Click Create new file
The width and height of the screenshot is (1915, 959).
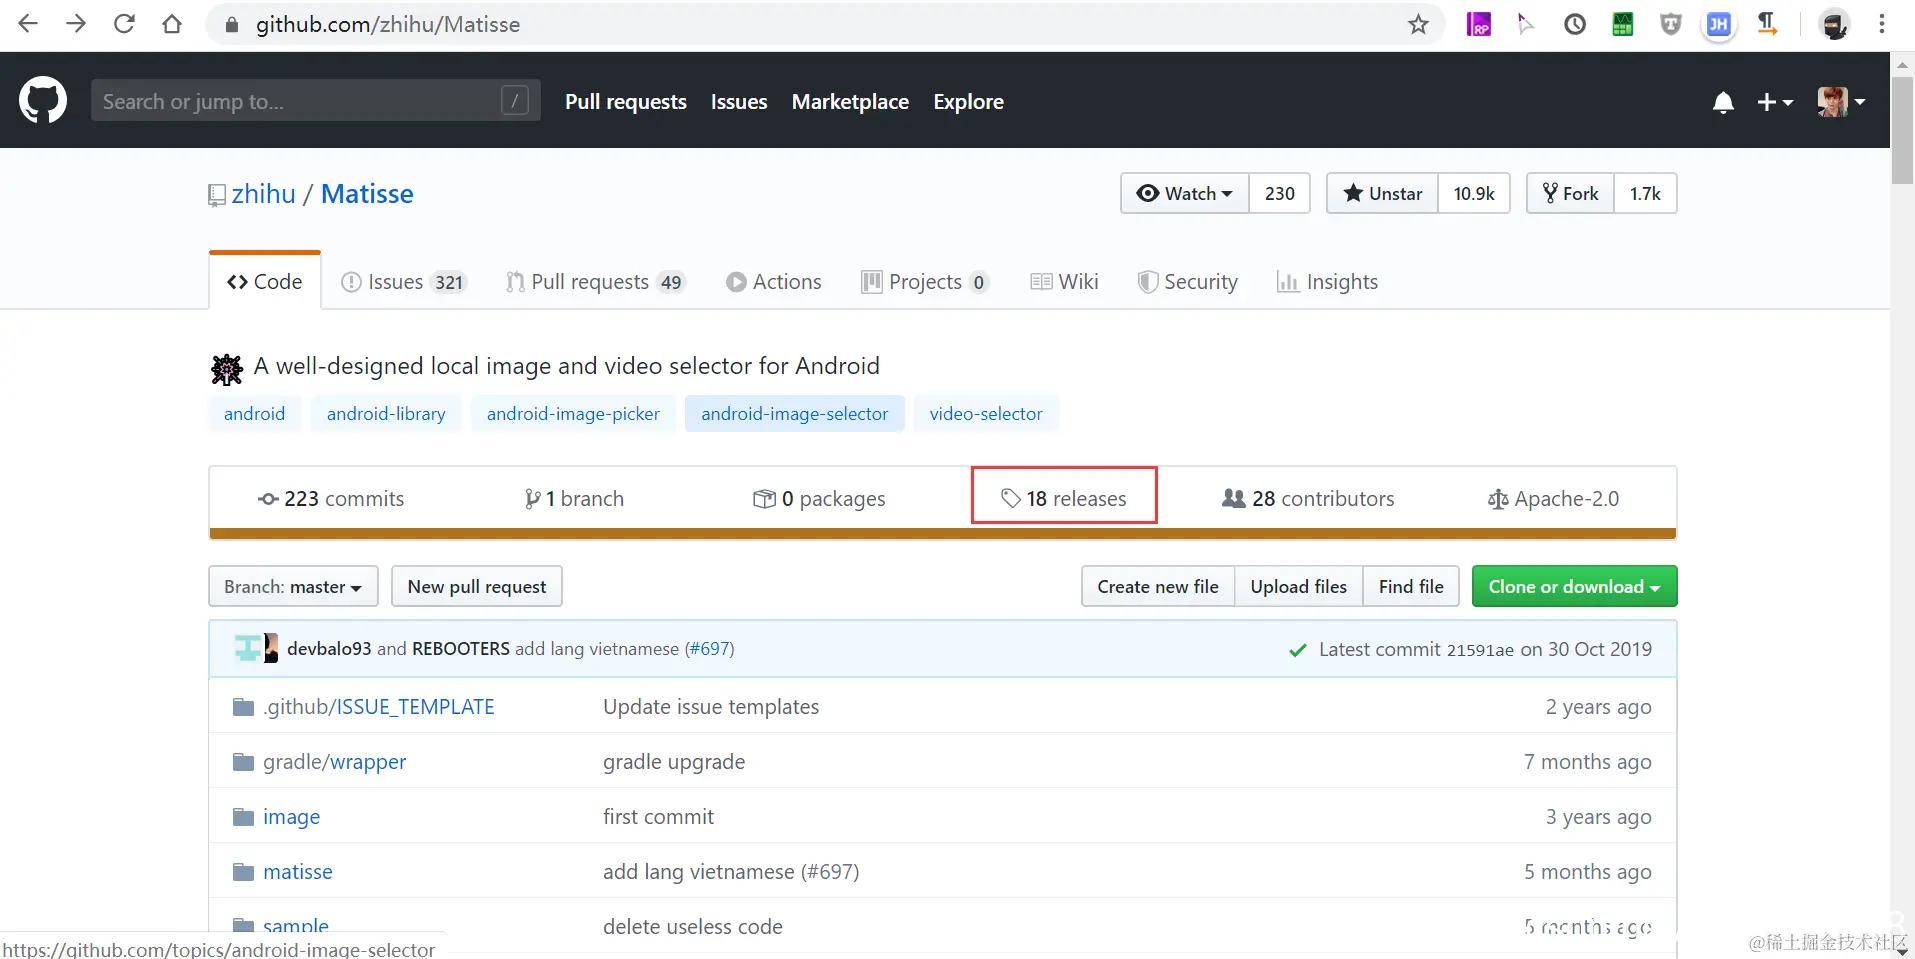[x=1158, y=586]
